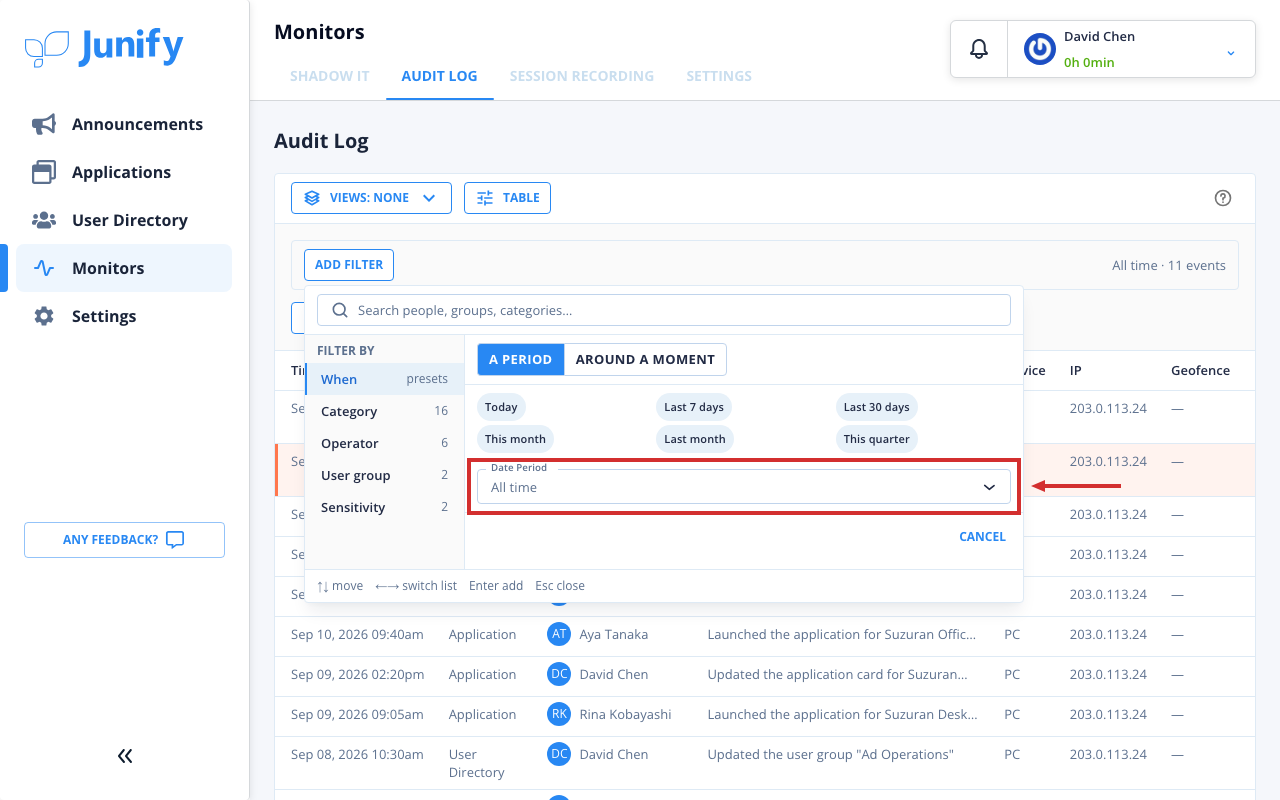Click the ANY FEEDBACK? button
The image size is (1280, 800).
124,540
